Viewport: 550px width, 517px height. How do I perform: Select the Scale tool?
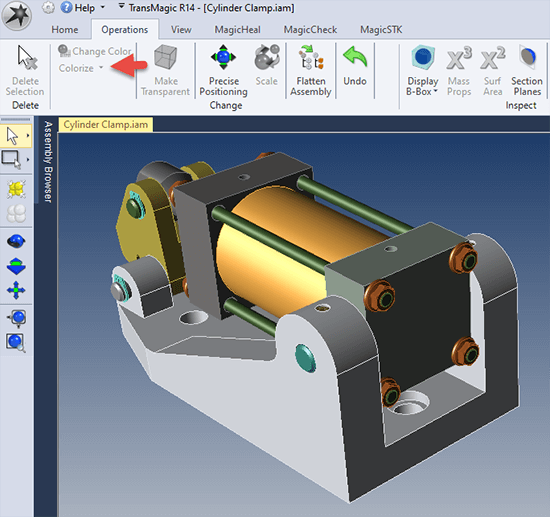[267, 65]
